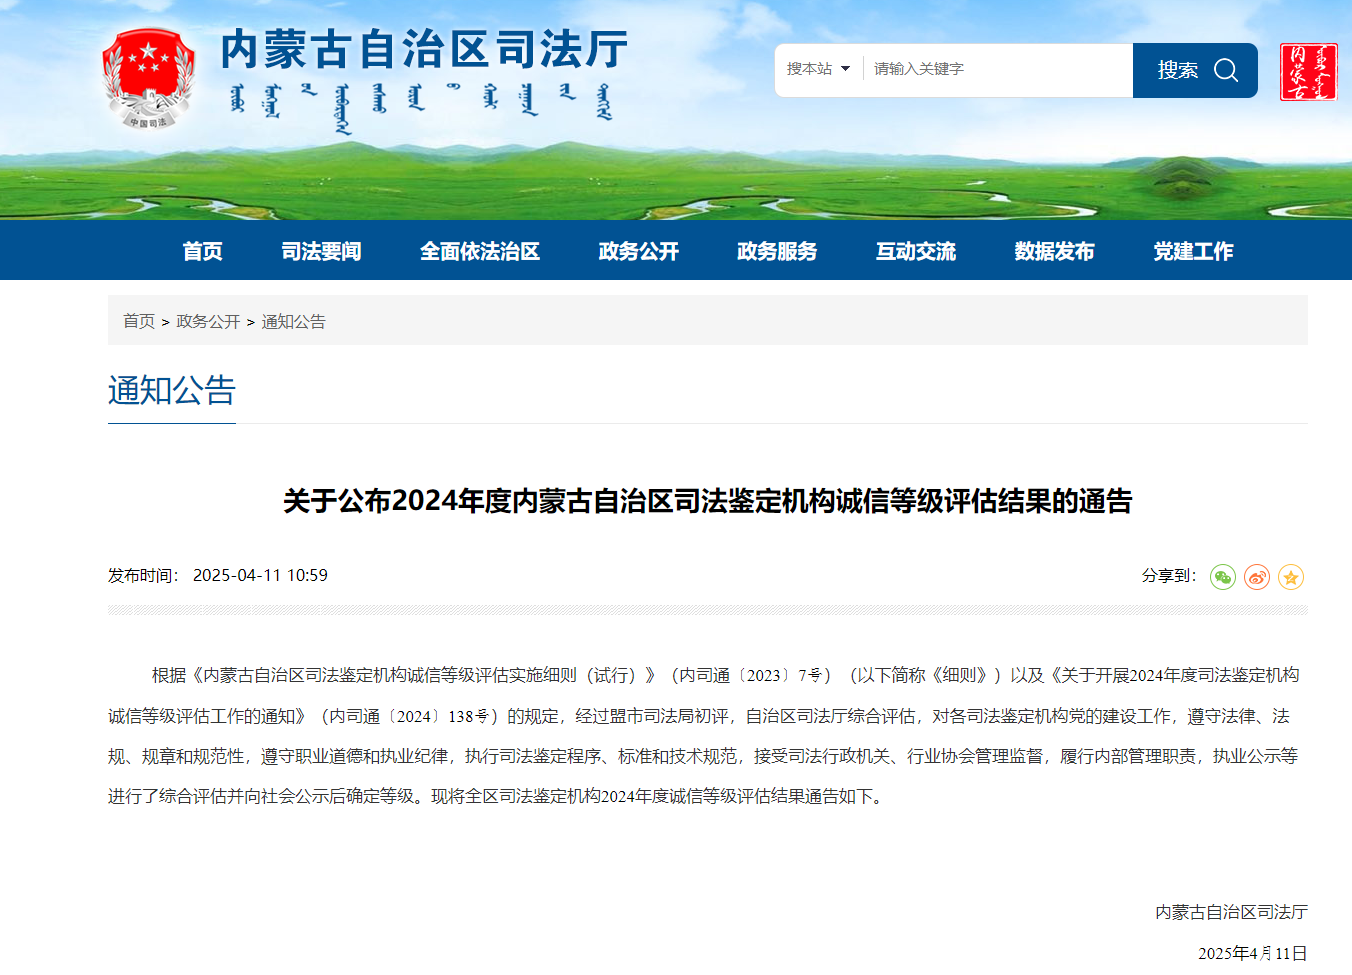Go back via the 政务公开 breadcrumb link
The height and width of the screenshot is (975, 1352).
(x=207, y=322)
